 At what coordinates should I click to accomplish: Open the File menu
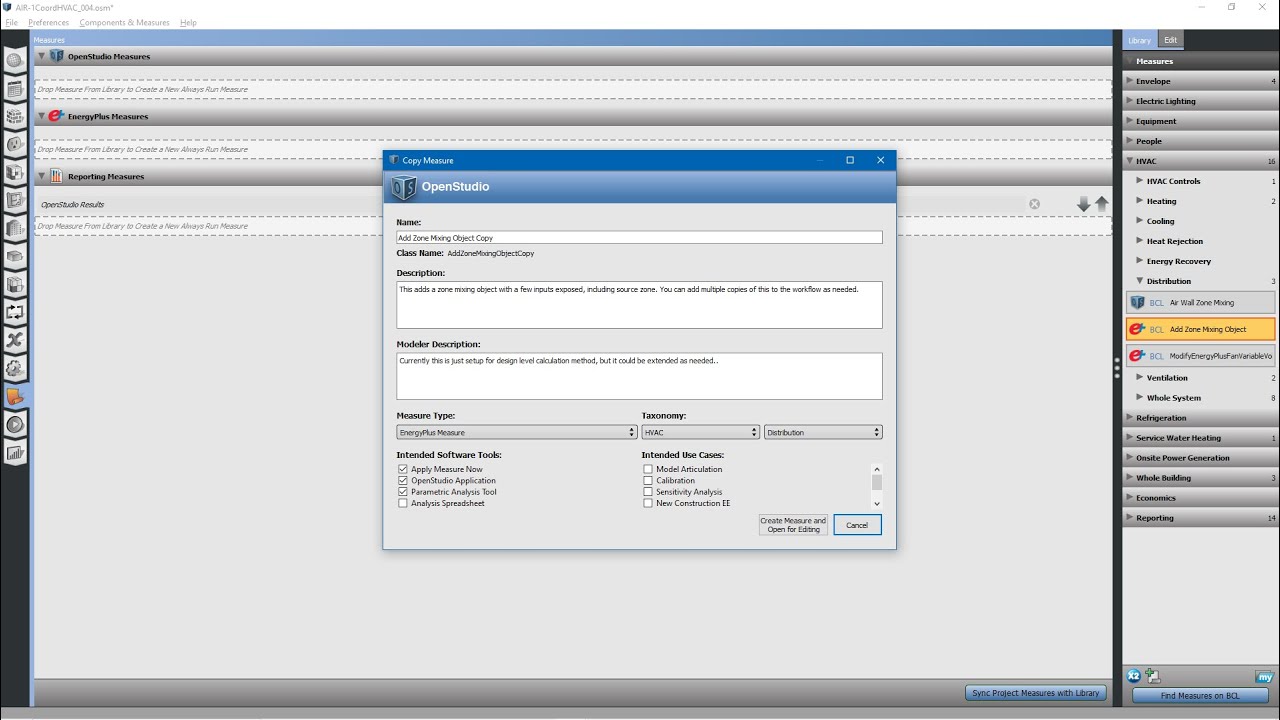[12, 22]
